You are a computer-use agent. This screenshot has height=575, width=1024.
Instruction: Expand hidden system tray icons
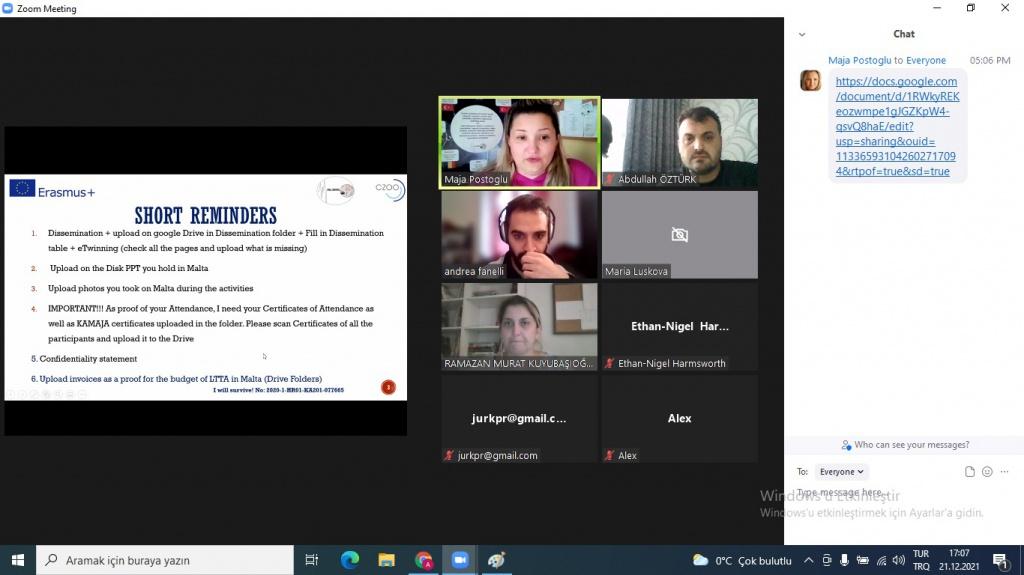808,560
